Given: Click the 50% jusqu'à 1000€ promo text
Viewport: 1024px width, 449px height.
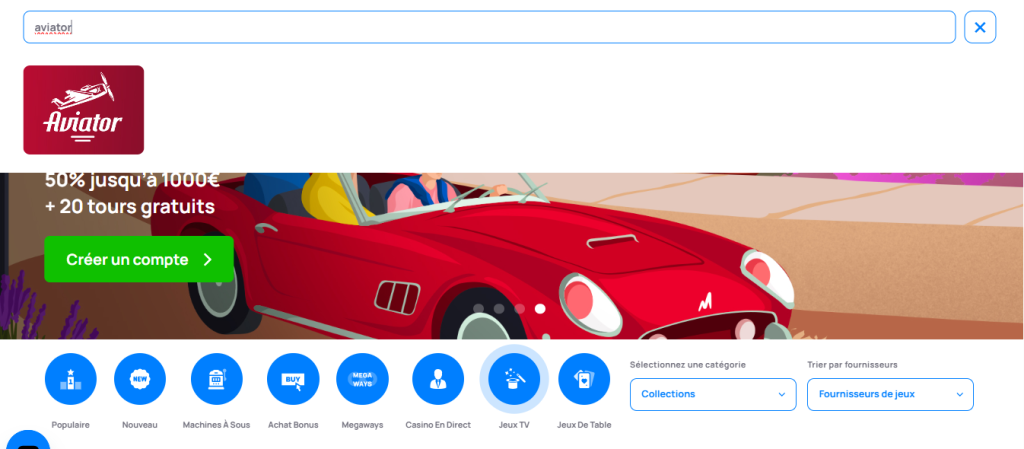Looking at the screenshot, I should (x=132, y=179).
